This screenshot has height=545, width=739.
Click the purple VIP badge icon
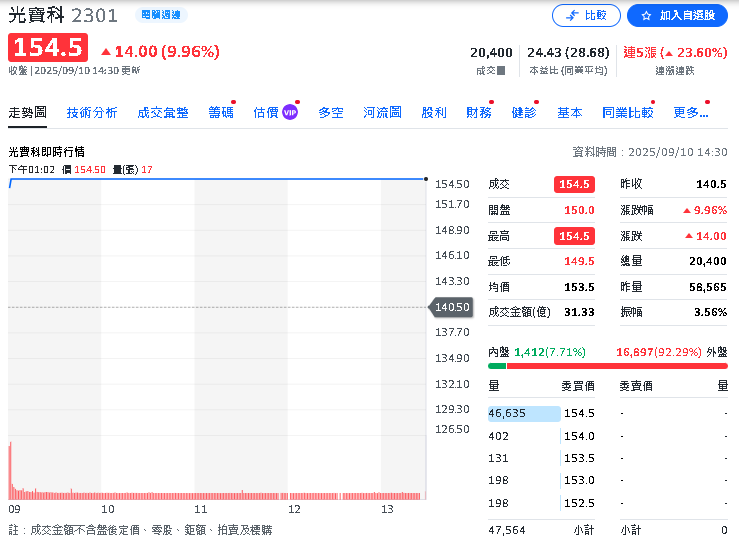coord(290,113)
